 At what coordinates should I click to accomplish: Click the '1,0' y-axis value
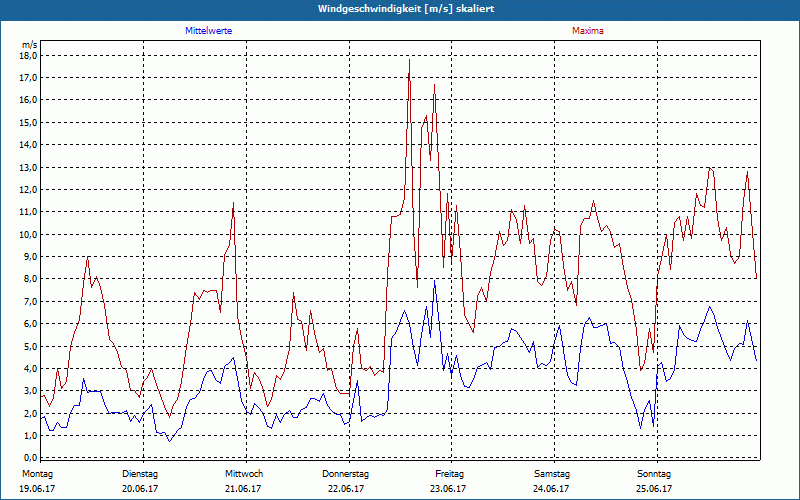(31, 436)
